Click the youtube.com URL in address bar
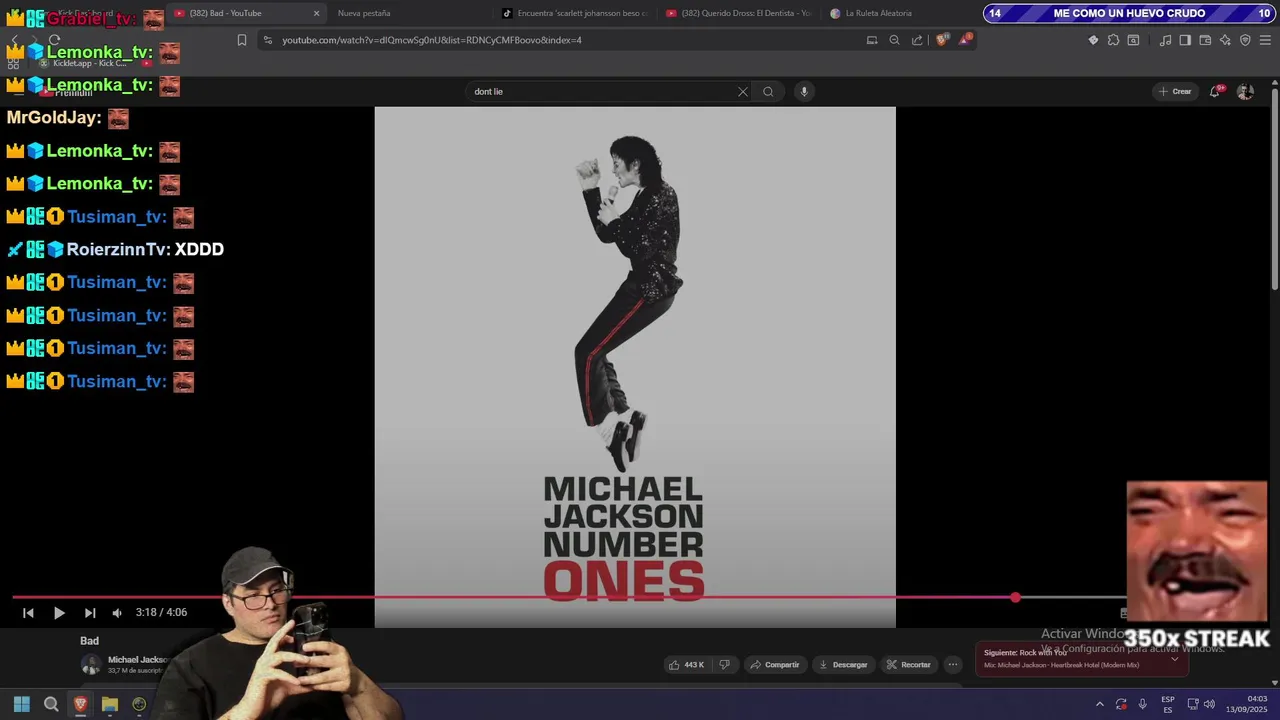1280x720 pixels. [x=431, y=40]
